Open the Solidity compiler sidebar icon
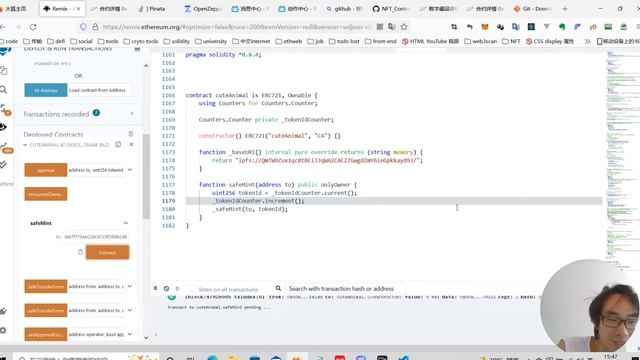 5,109
